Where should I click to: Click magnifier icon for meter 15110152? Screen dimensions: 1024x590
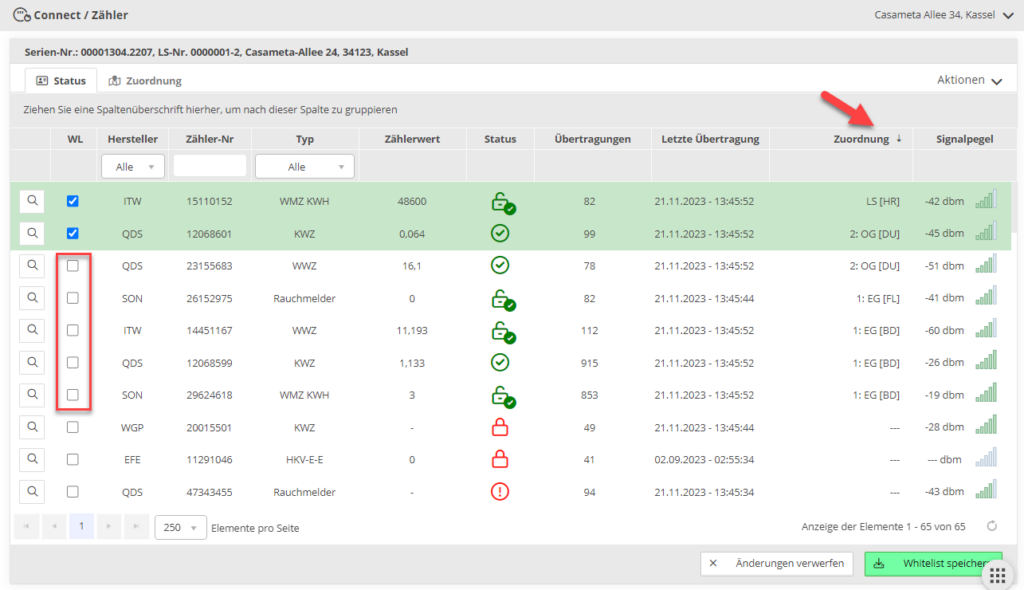33,201
